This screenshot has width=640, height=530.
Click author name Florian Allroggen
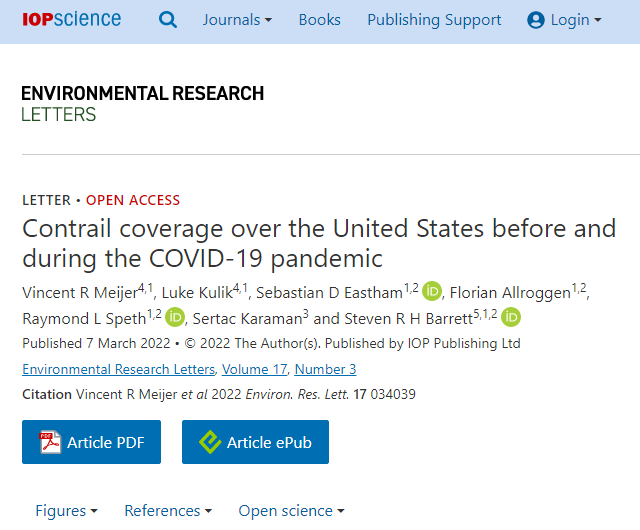(510, 293)
